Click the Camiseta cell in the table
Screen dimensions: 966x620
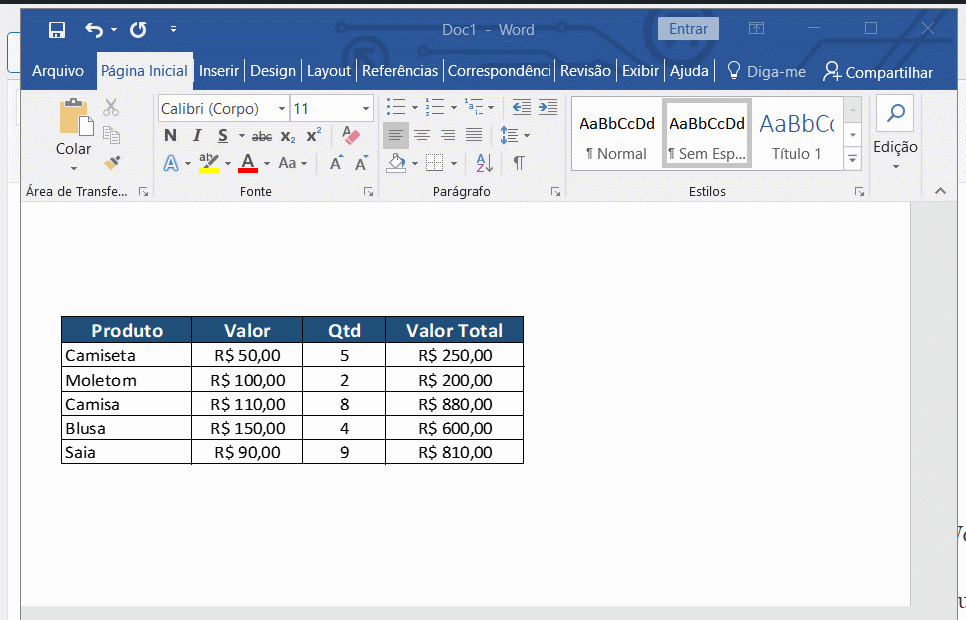100,355
